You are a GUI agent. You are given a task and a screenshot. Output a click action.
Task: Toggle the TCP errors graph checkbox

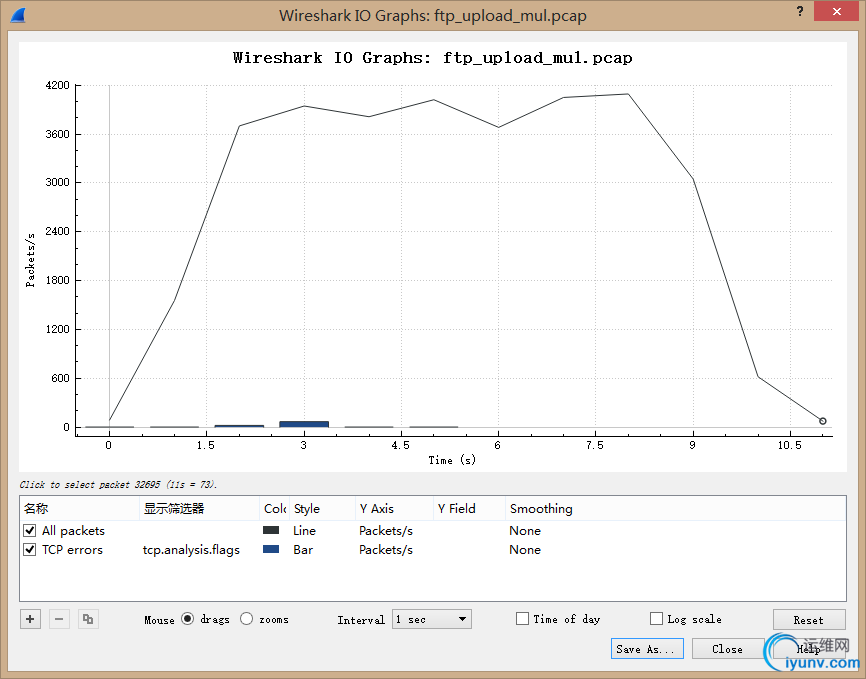point(30,550)
